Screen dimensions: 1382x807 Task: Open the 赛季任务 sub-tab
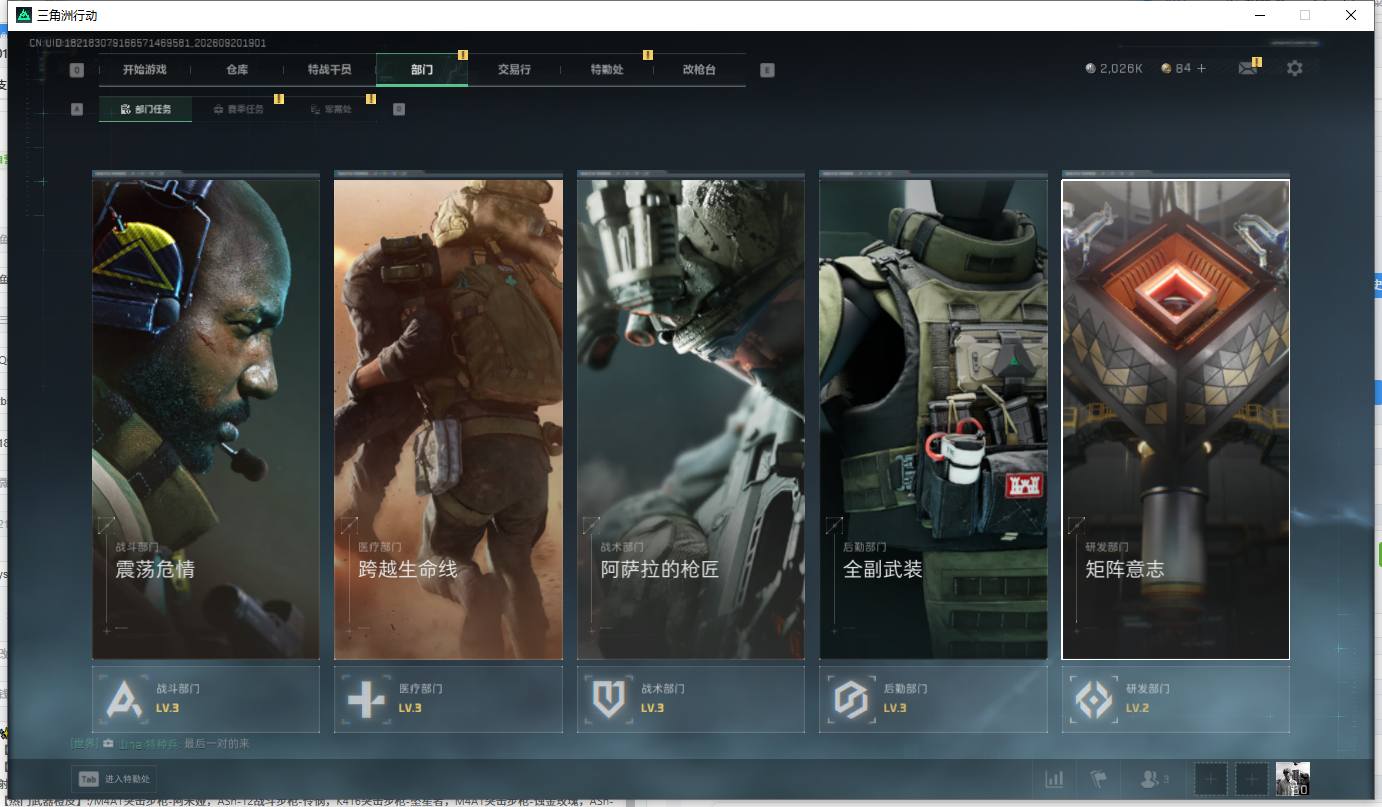pos(238,109)
